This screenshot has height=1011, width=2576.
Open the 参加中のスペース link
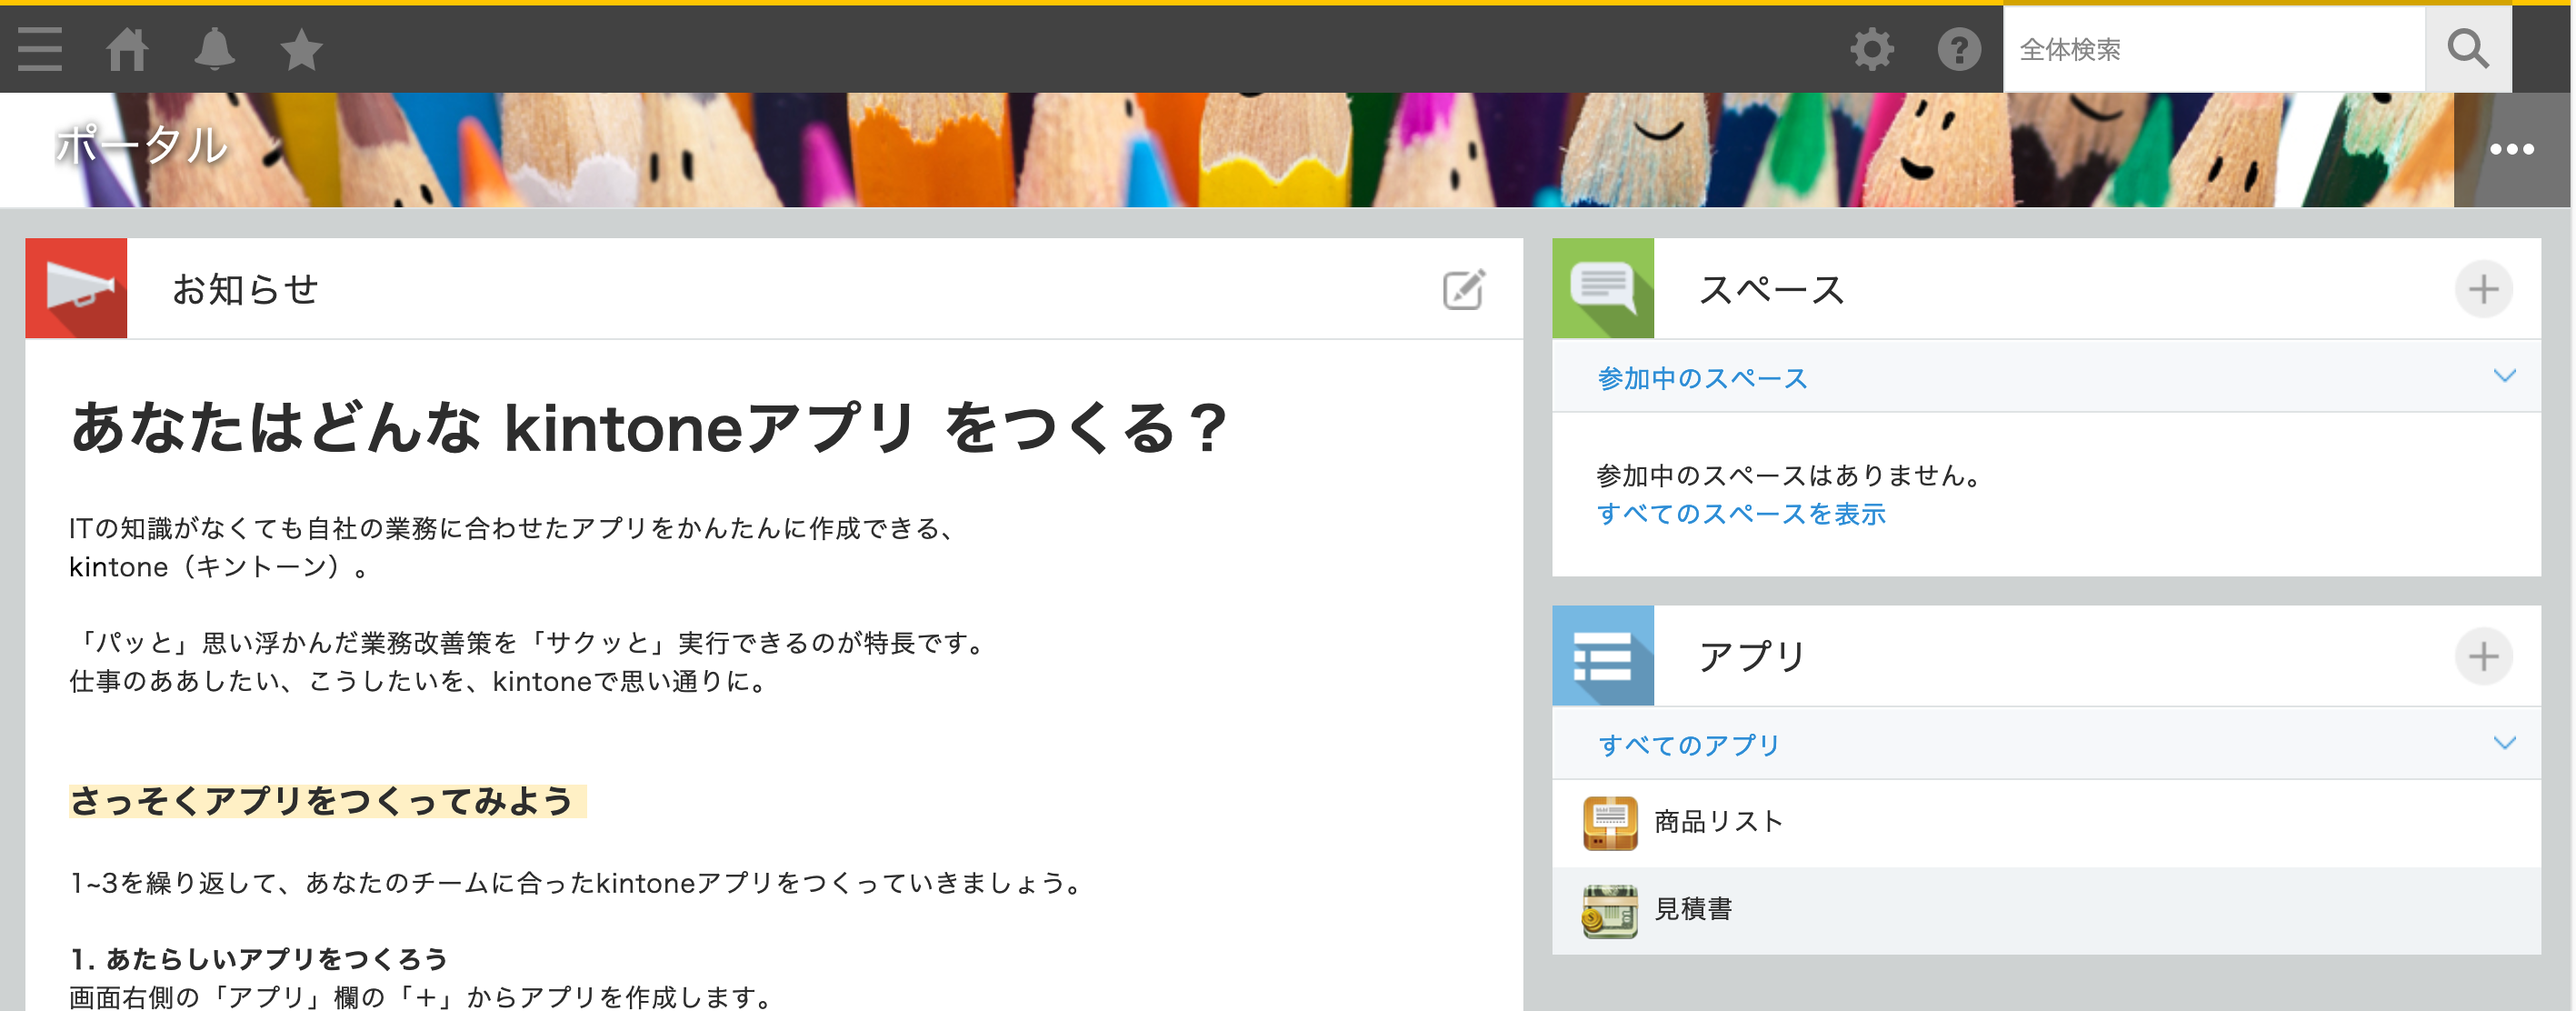point(1702,377)
